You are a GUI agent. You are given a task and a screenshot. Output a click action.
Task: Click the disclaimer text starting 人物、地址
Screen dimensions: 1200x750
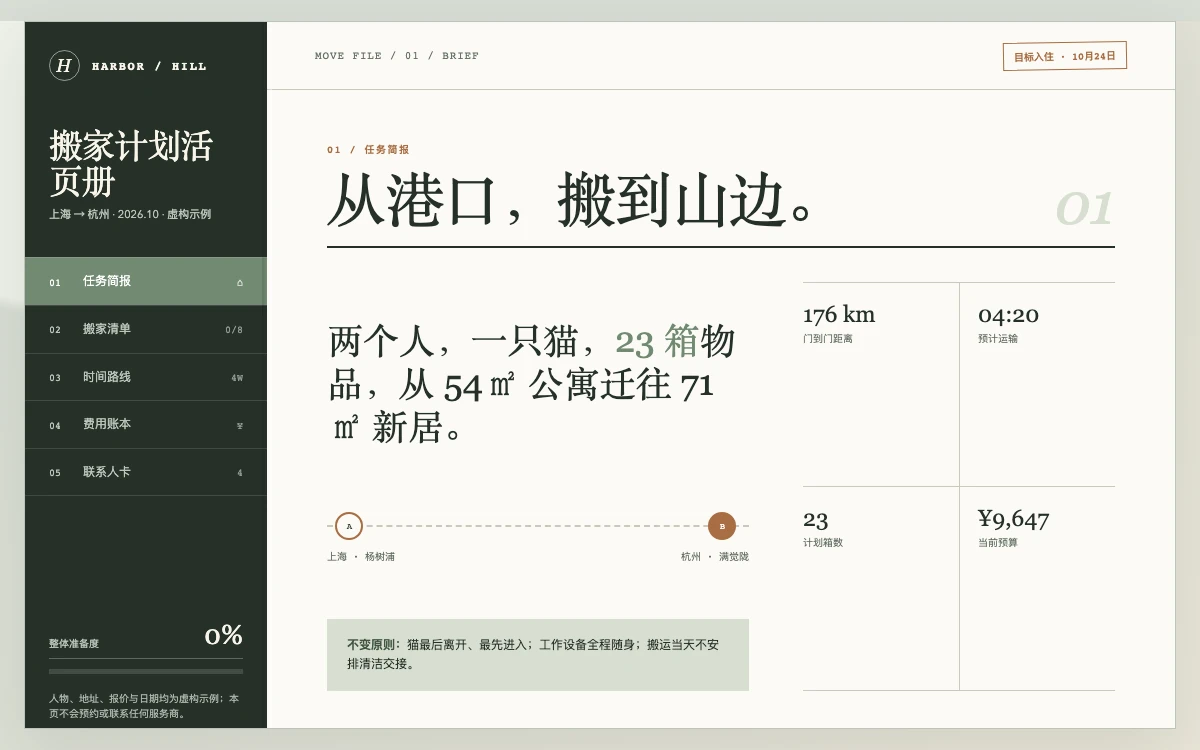tap(144, 706)
